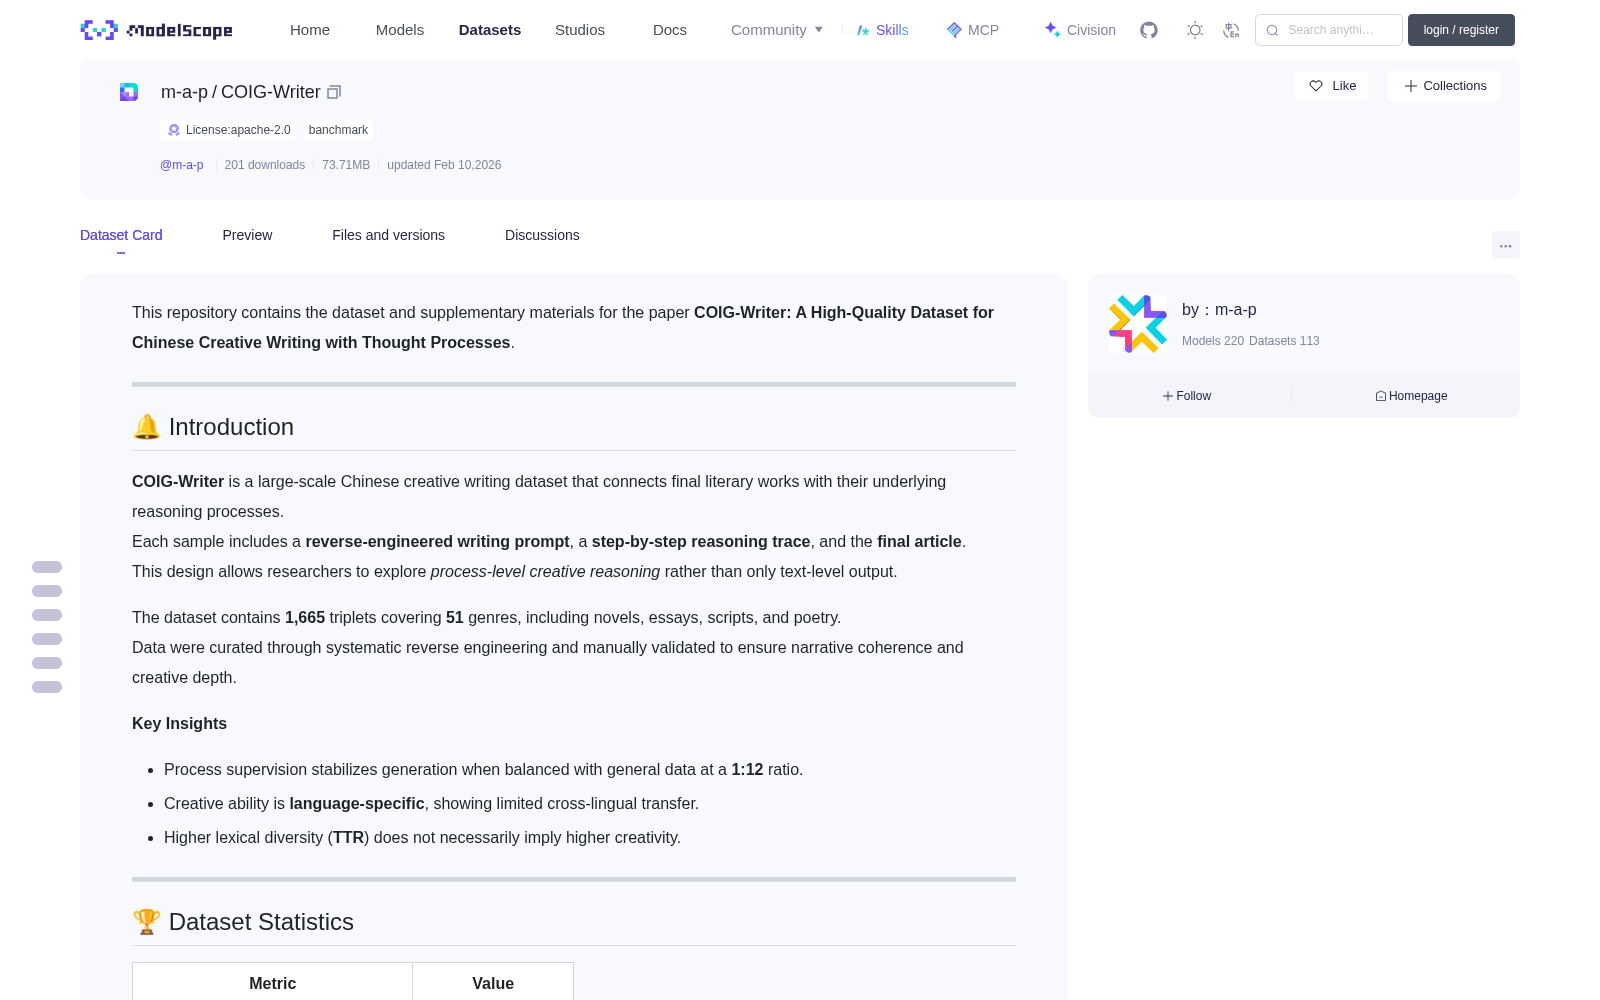
Task: Click '73.71MB' size text
Action: click(346, 165)
